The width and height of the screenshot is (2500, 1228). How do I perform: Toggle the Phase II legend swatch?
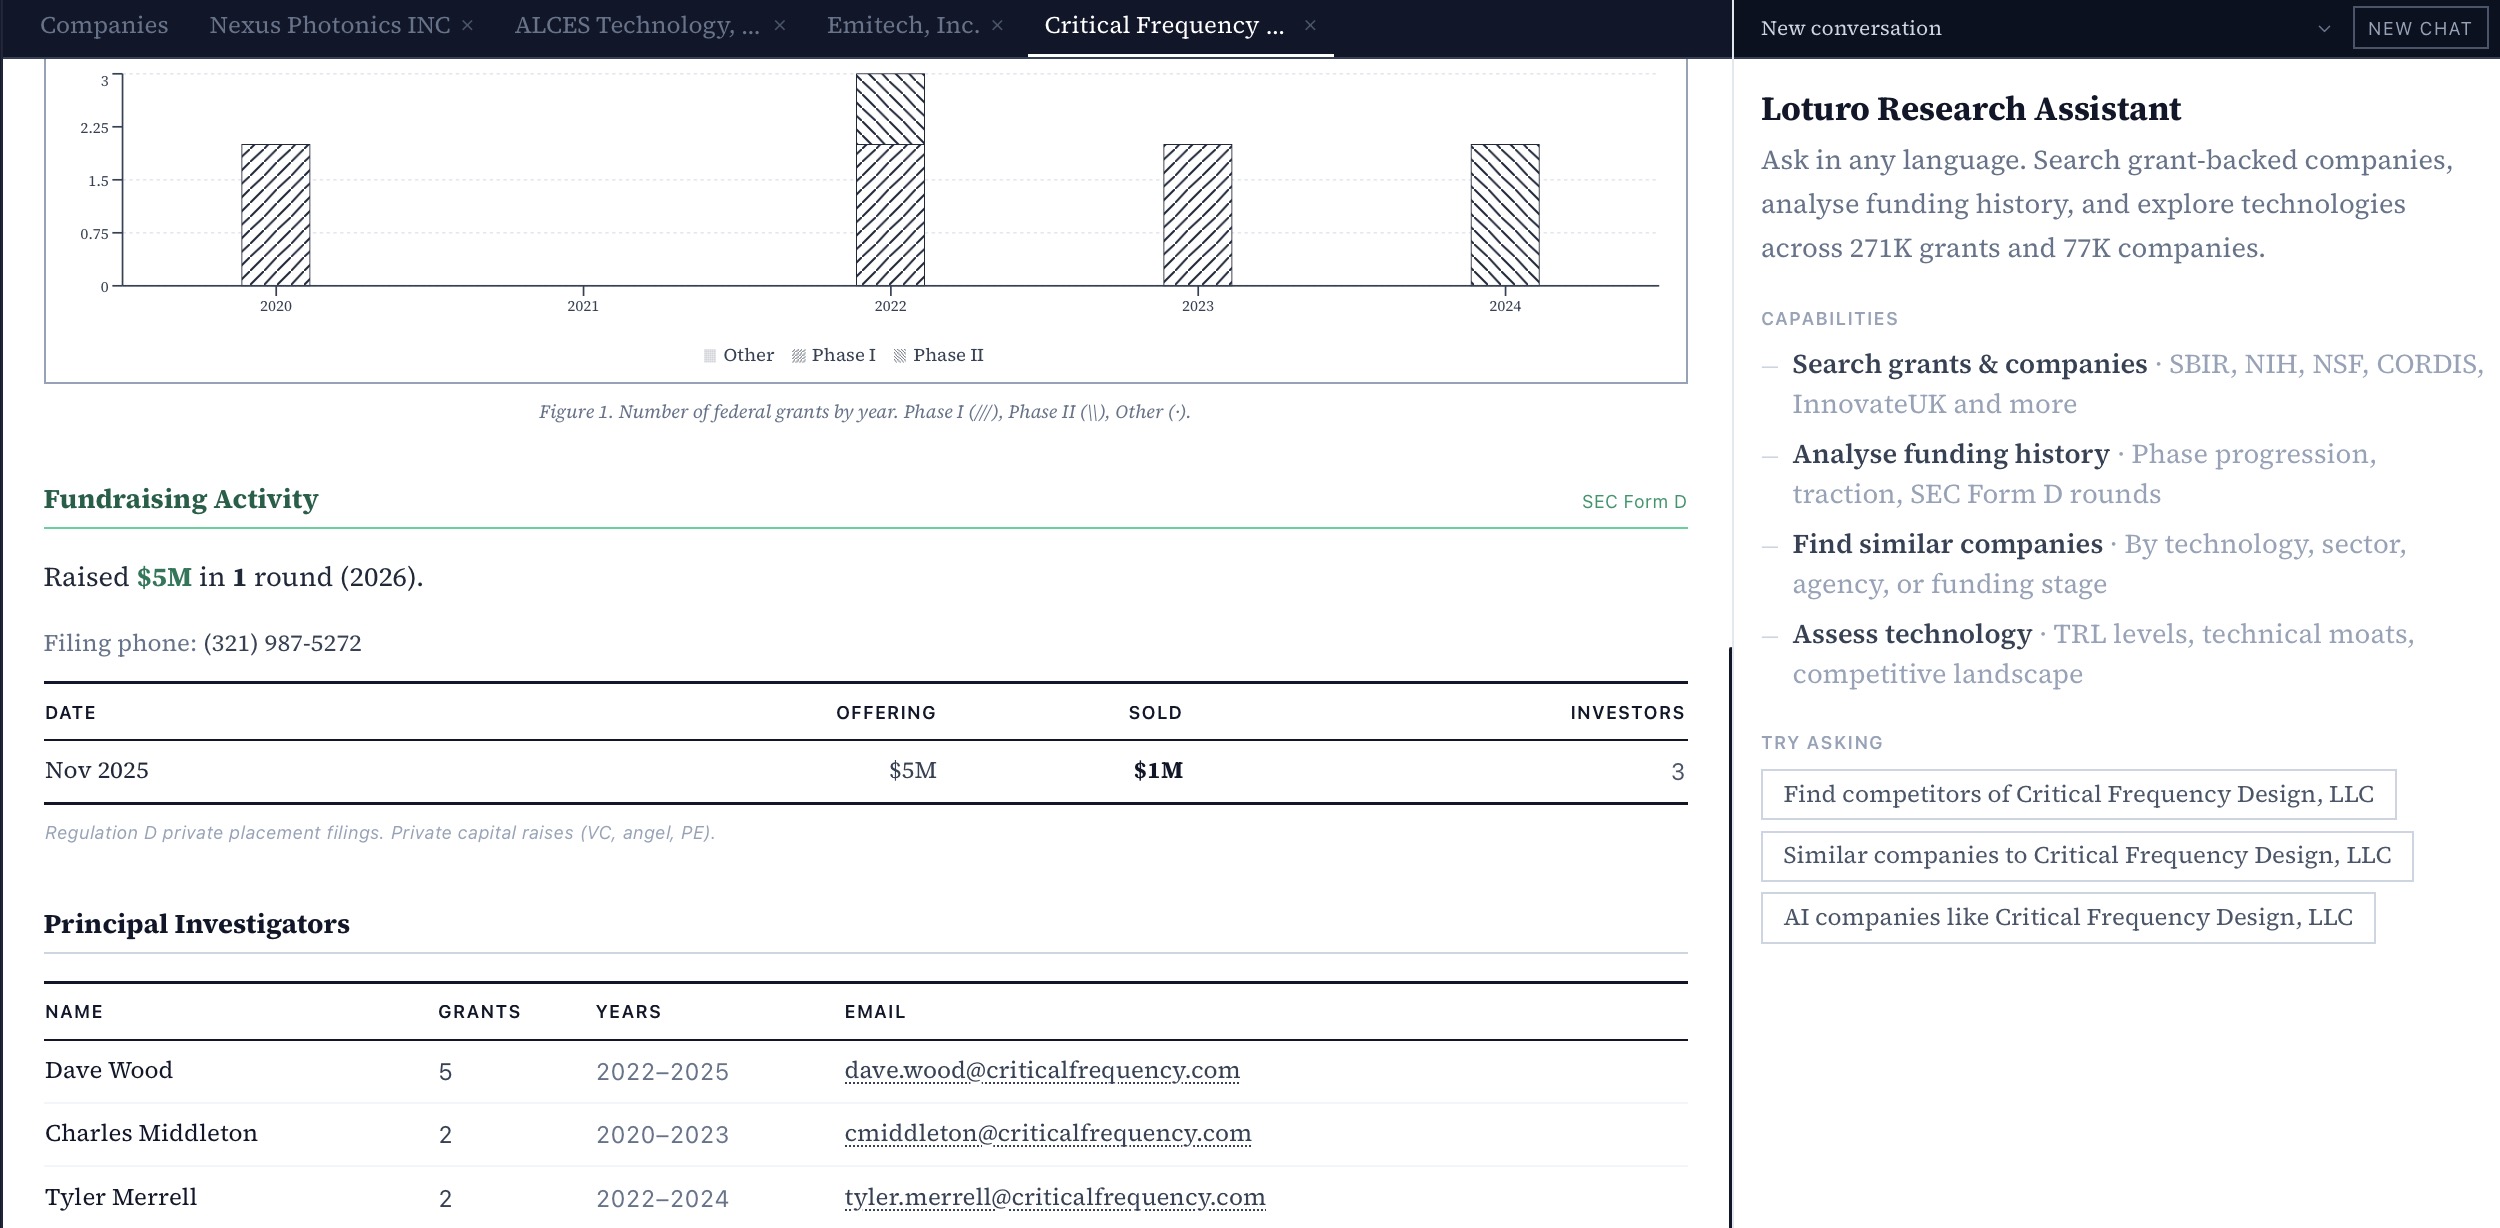pyautogui.click(x=900, y=356)
